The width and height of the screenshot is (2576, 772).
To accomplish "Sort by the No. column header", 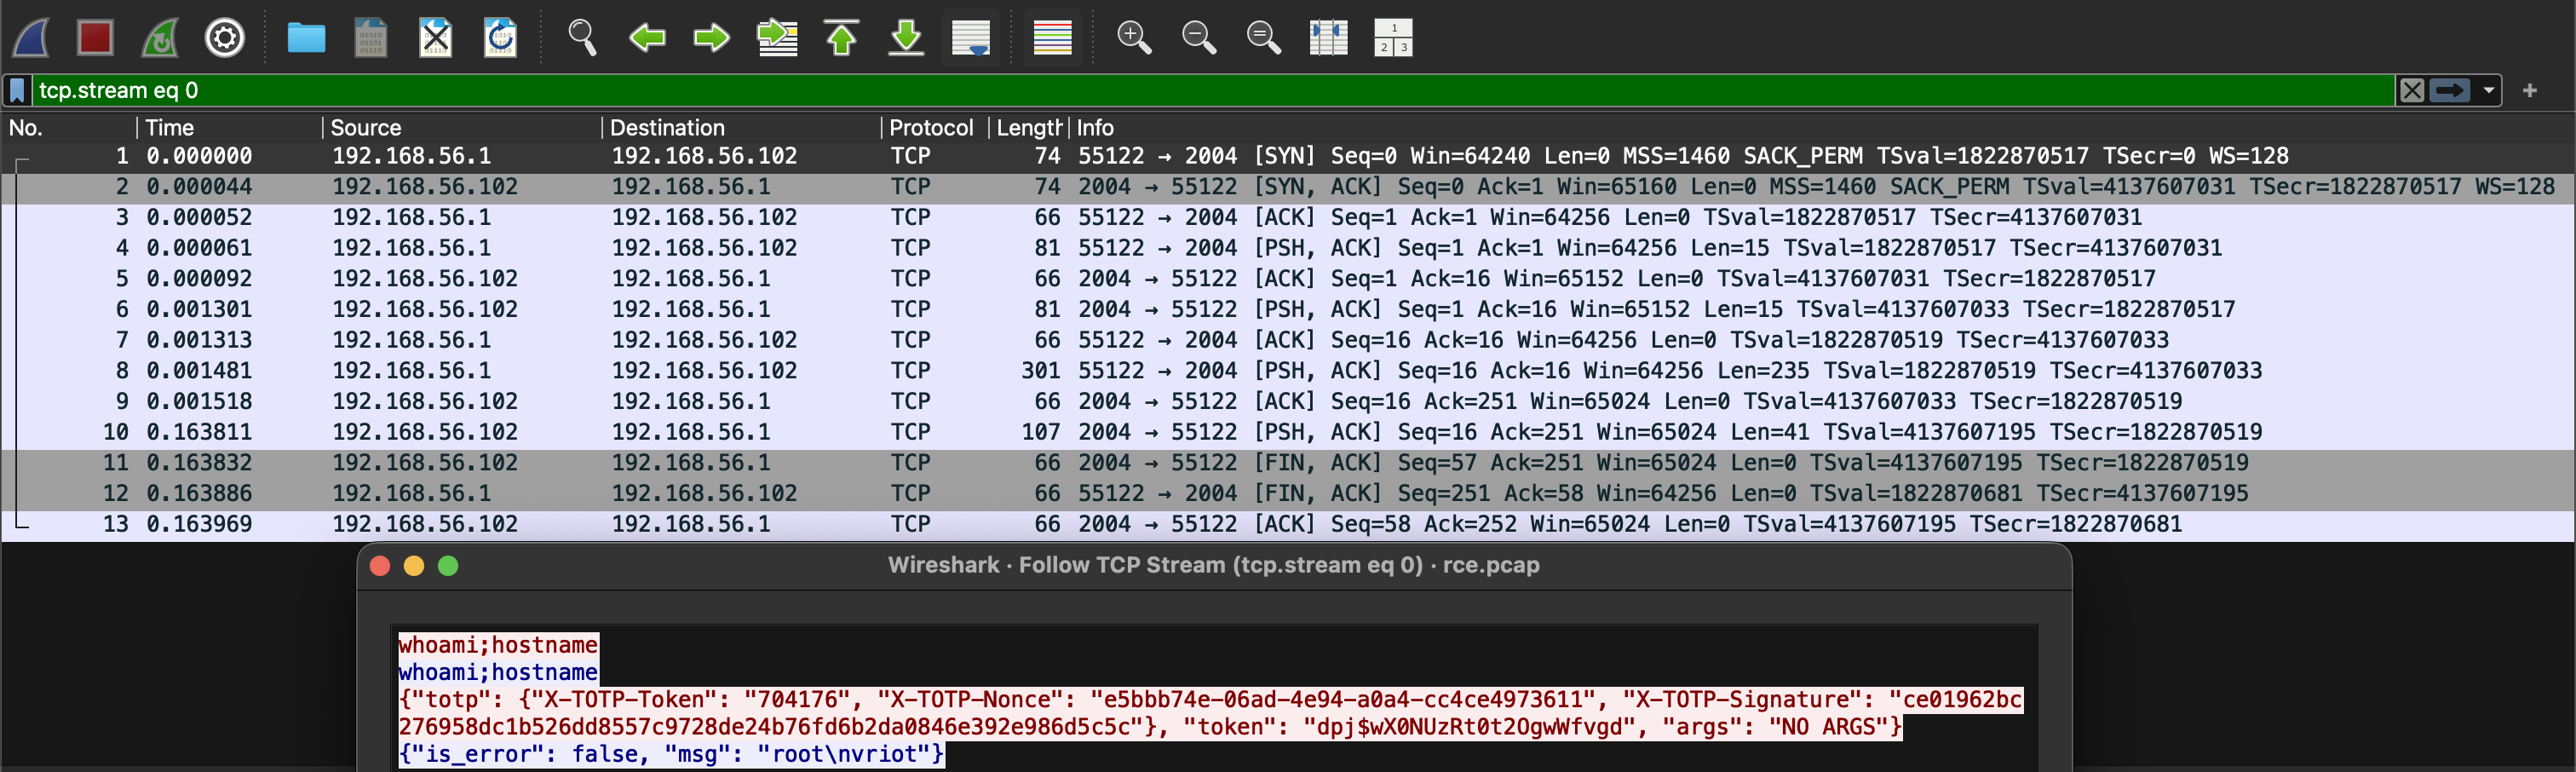I will (x=69, y=128).
